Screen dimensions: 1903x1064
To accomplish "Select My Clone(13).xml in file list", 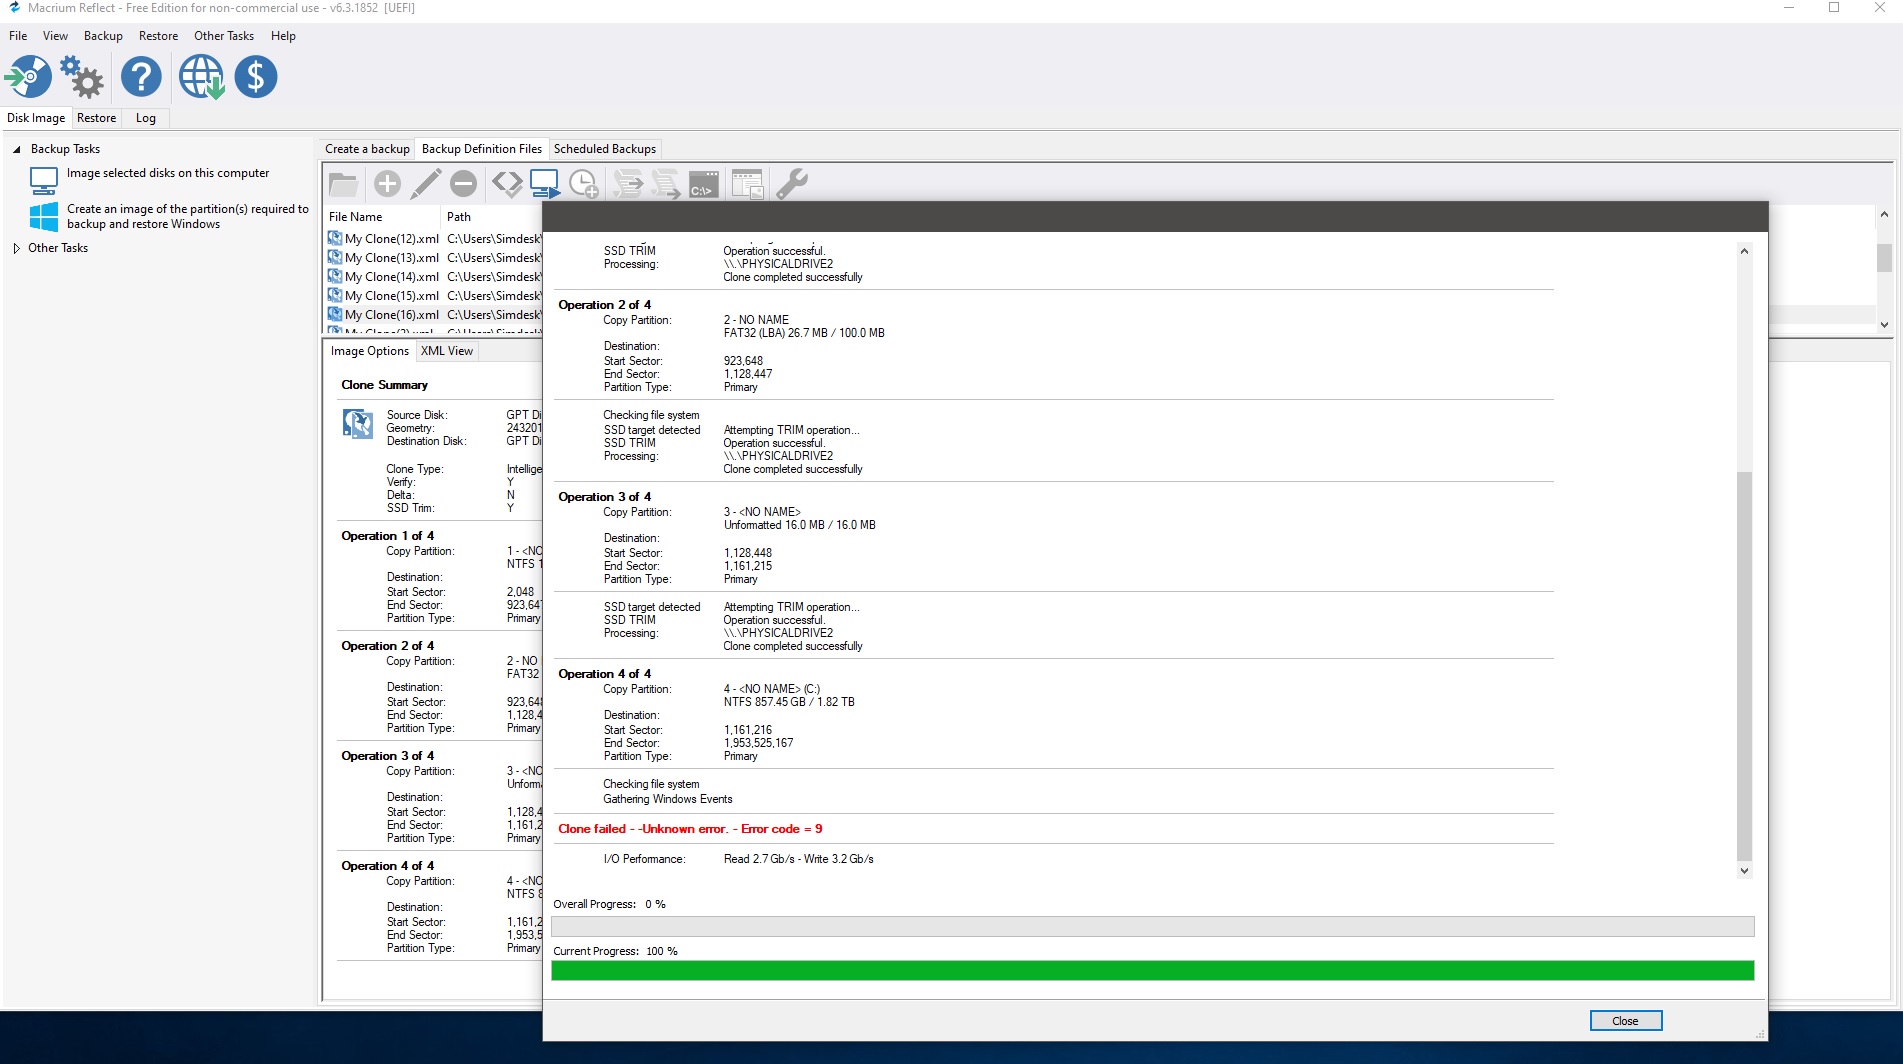I will pos(392,258).
